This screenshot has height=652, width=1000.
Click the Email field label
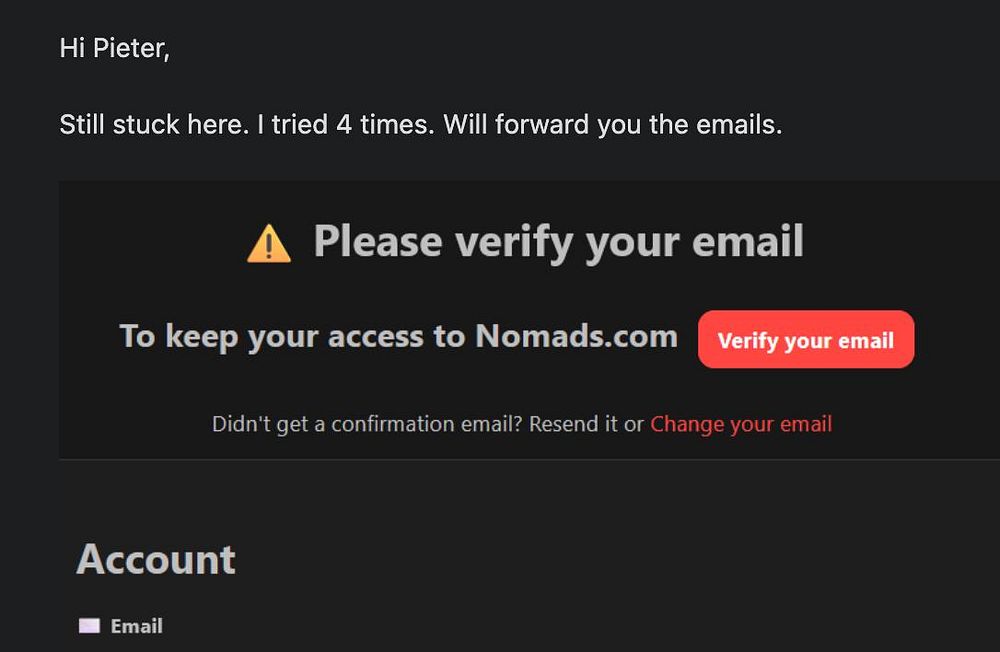pos(136,626)
